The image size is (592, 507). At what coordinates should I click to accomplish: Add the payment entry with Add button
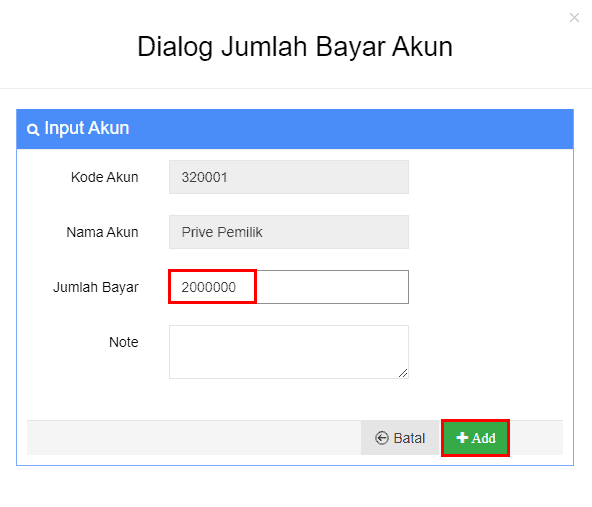pyautogui.click(x=475, y=438)
